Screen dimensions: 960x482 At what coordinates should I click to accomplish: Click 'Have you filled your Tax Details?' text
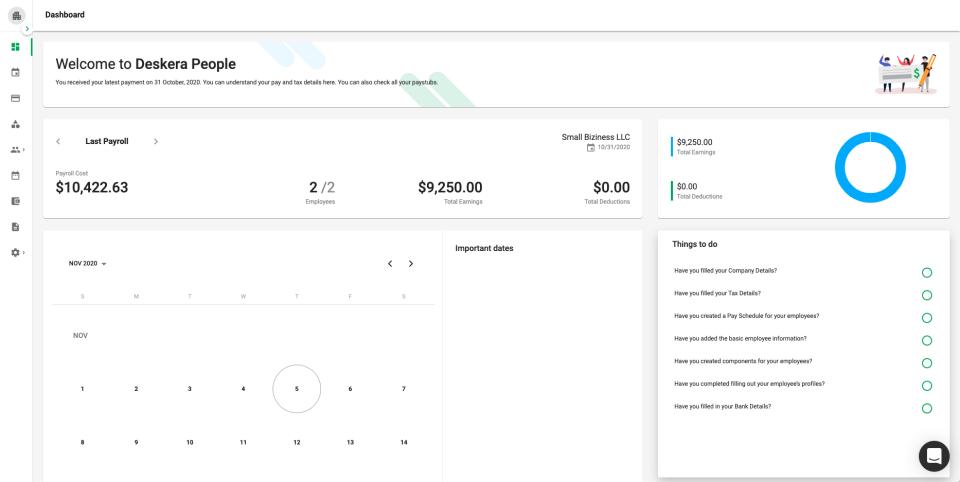tap(718, 293)
